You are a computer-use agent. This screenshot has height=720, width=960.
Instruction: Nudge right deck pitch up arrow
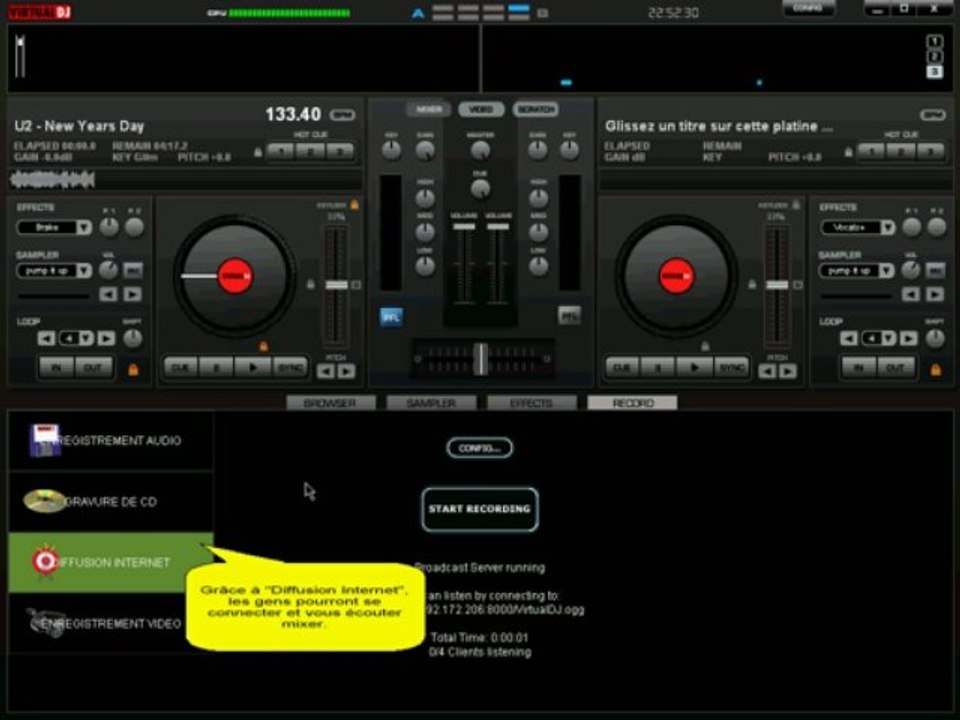coord(788,371)
